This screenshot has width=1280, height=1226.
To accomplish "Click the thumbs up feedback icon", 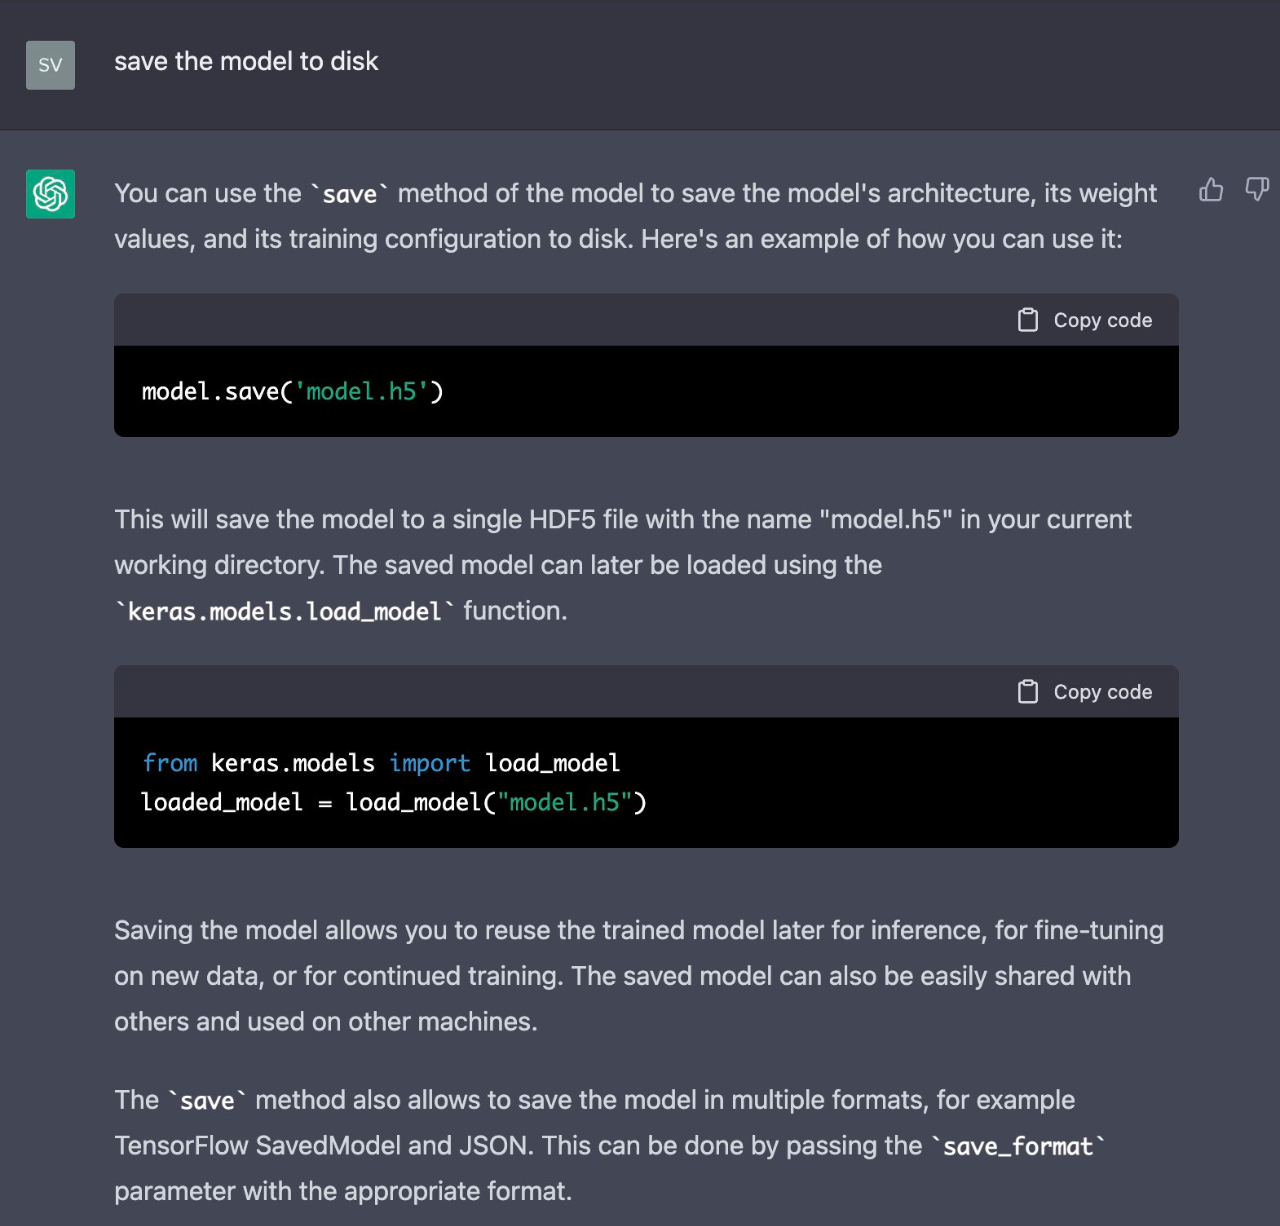I will (x=1211, y=190).
